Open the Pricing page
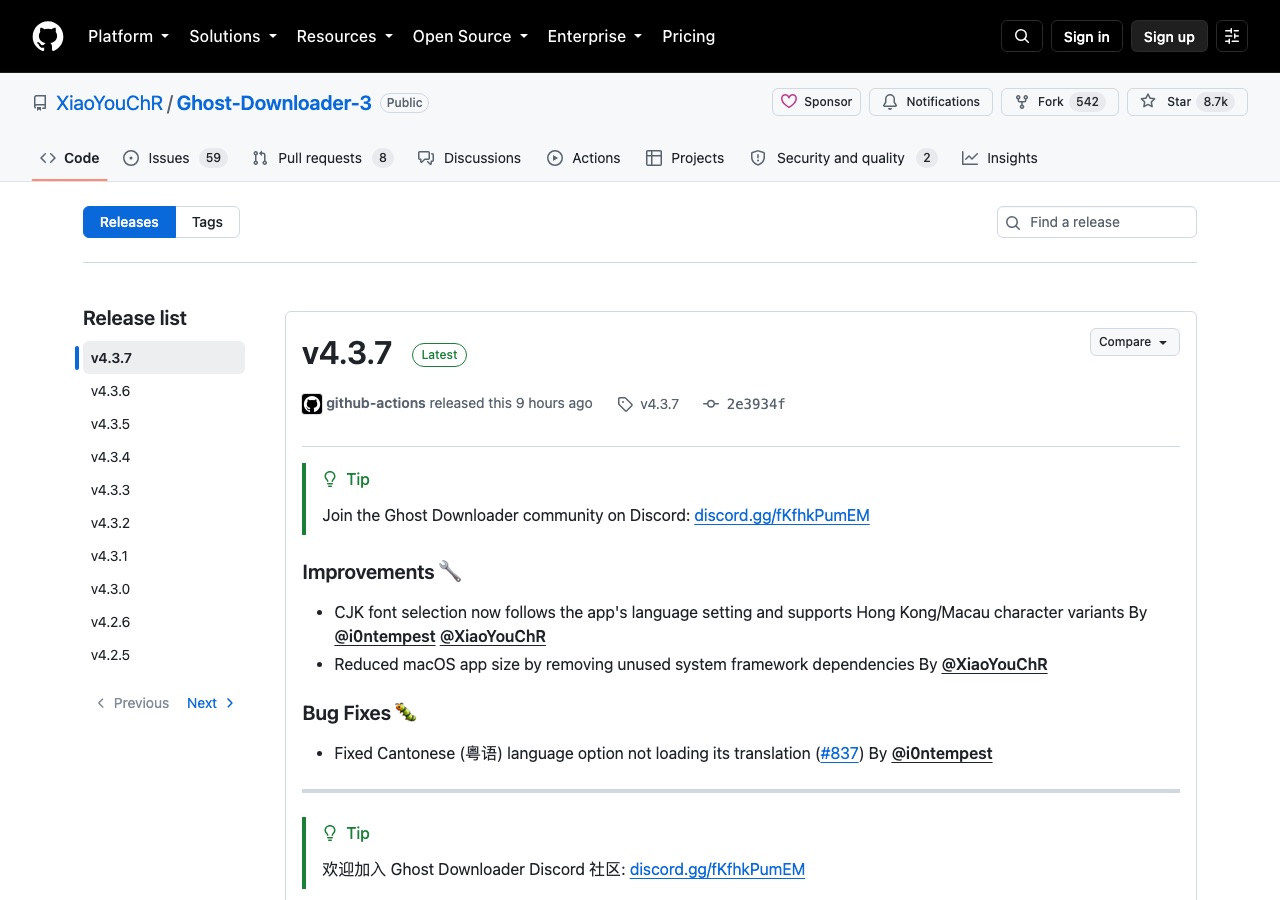The height and width of the screenshot is (900, 1280). click(689, 36)
